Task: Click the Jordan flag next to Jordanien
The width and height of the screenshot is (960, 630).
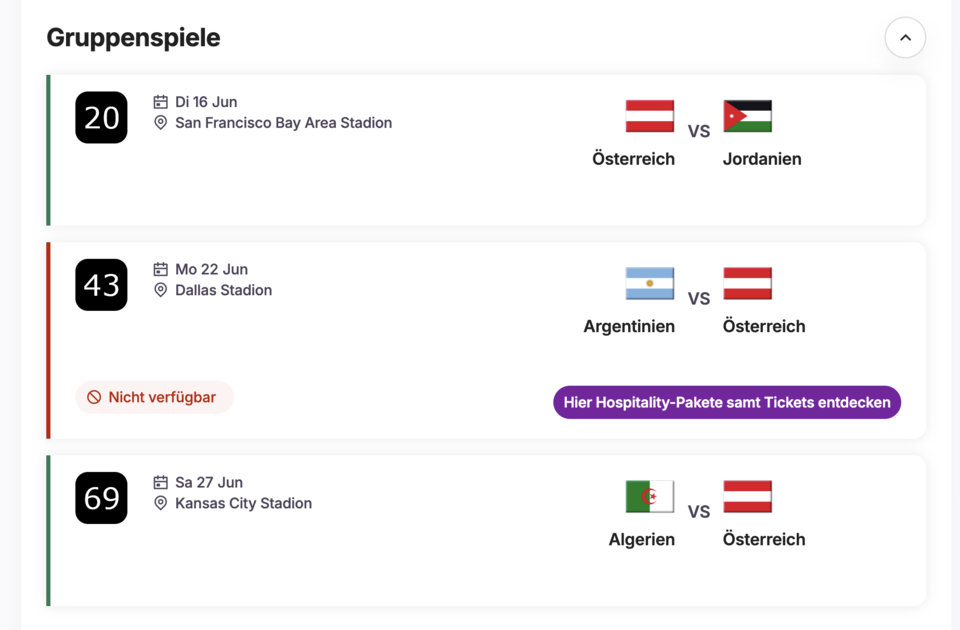Action: tap(747, 116)
